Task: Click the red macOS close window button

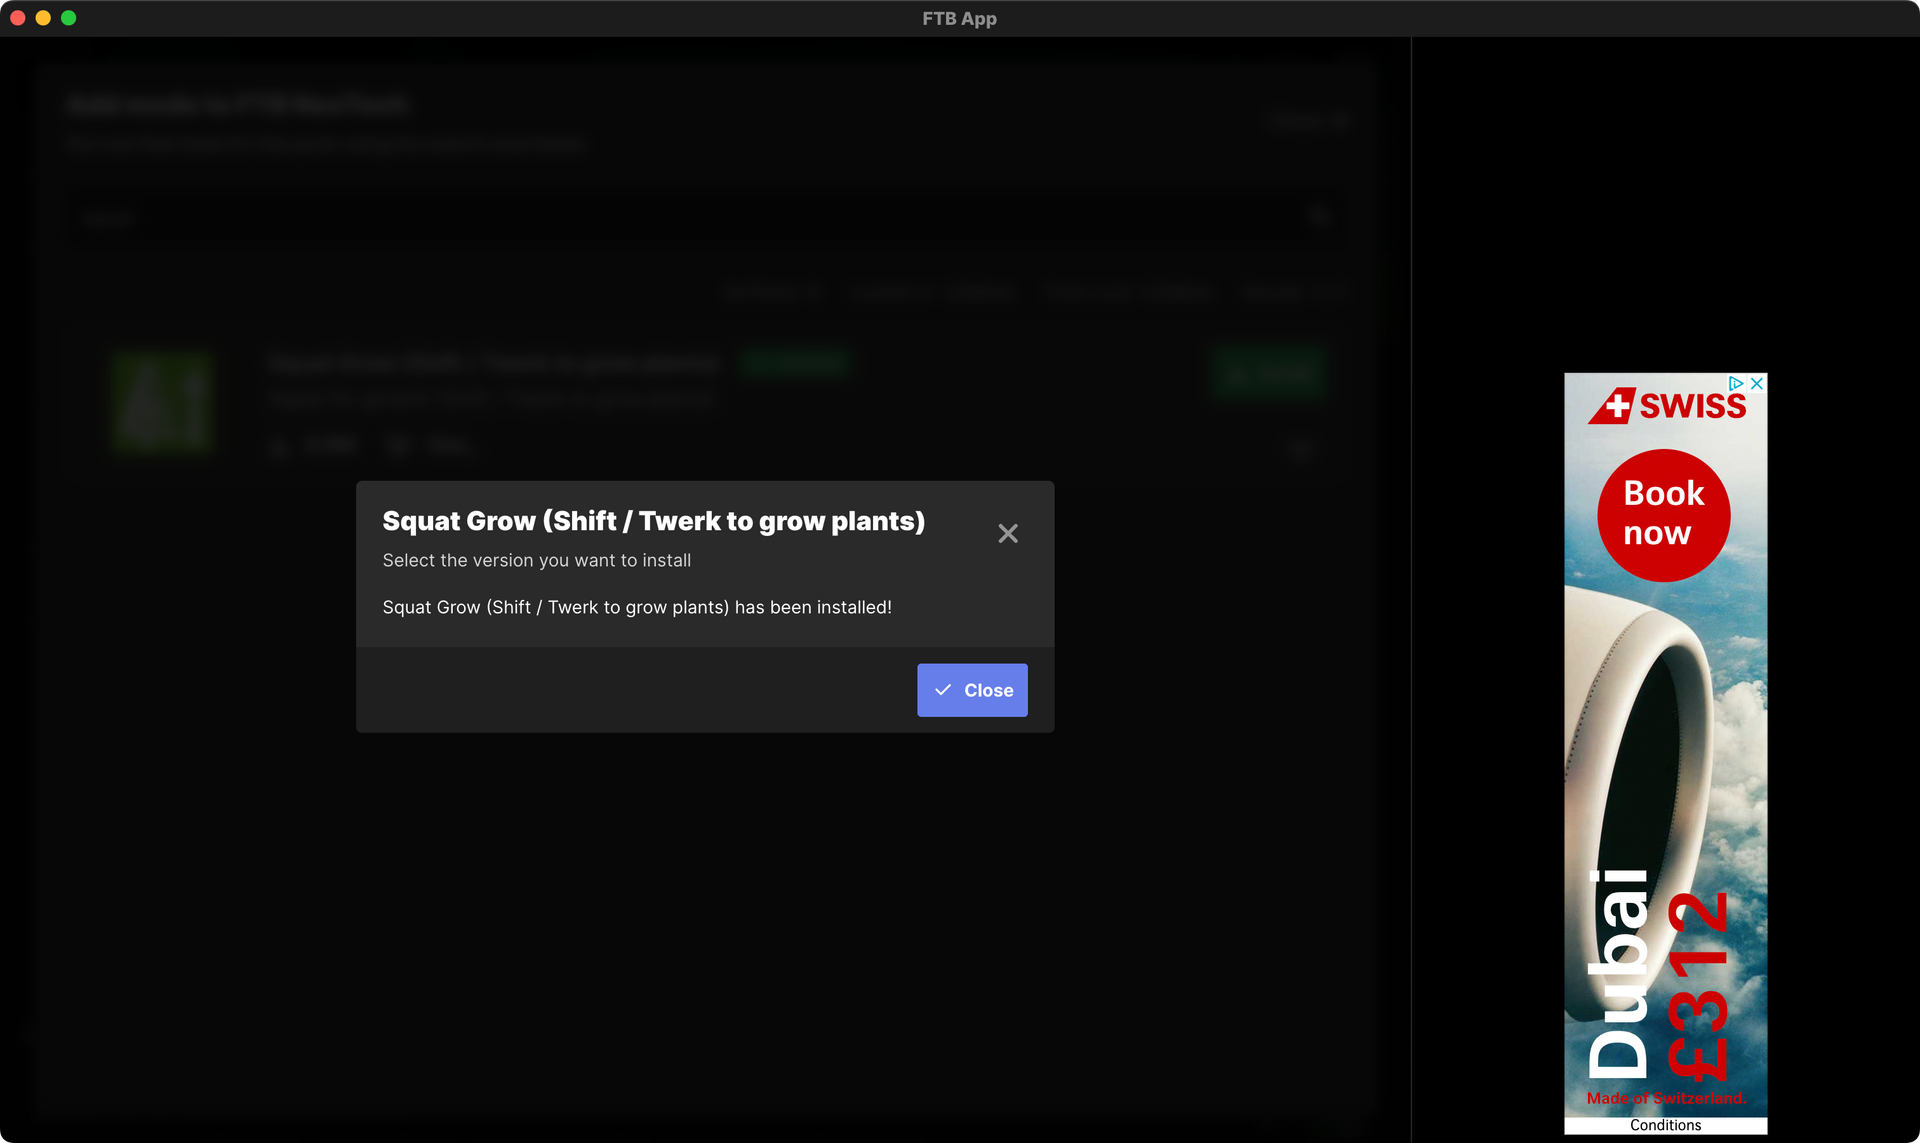Action: tap(18, 18)
